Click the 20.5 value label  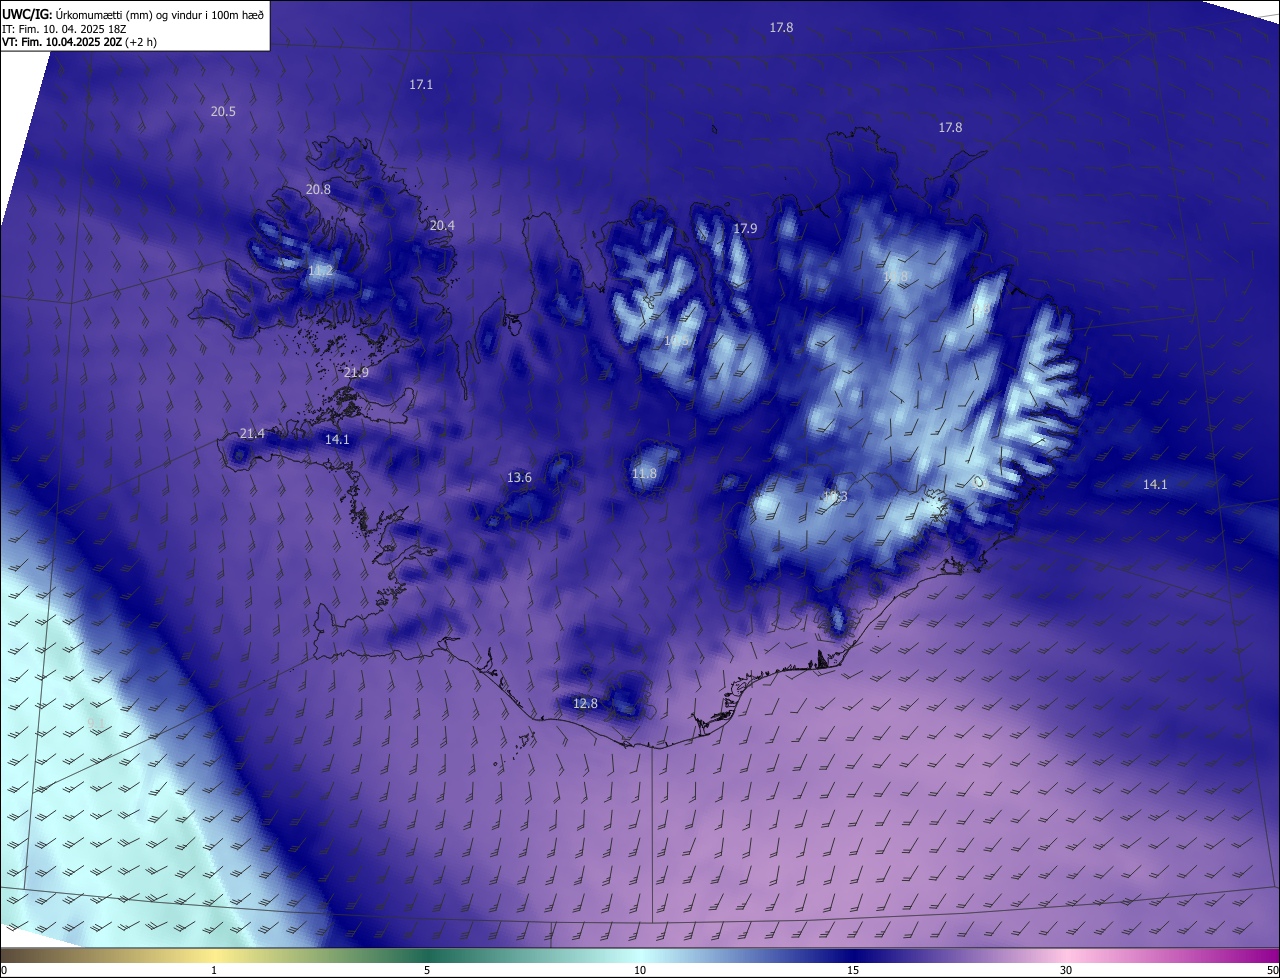[223, 112]
